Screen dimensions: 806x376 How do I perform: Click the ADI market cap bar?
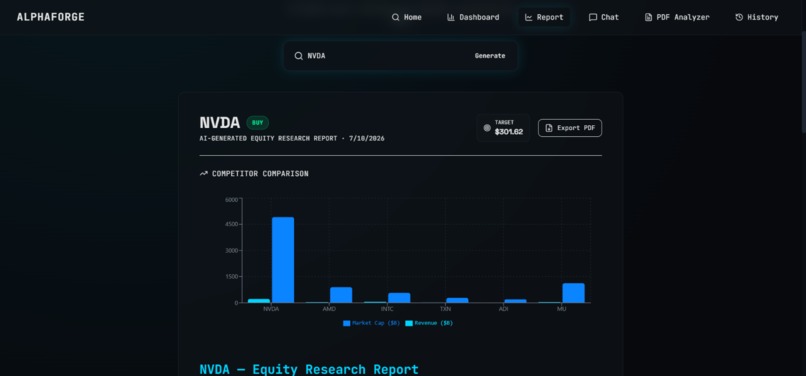click(x=516, y=301)
